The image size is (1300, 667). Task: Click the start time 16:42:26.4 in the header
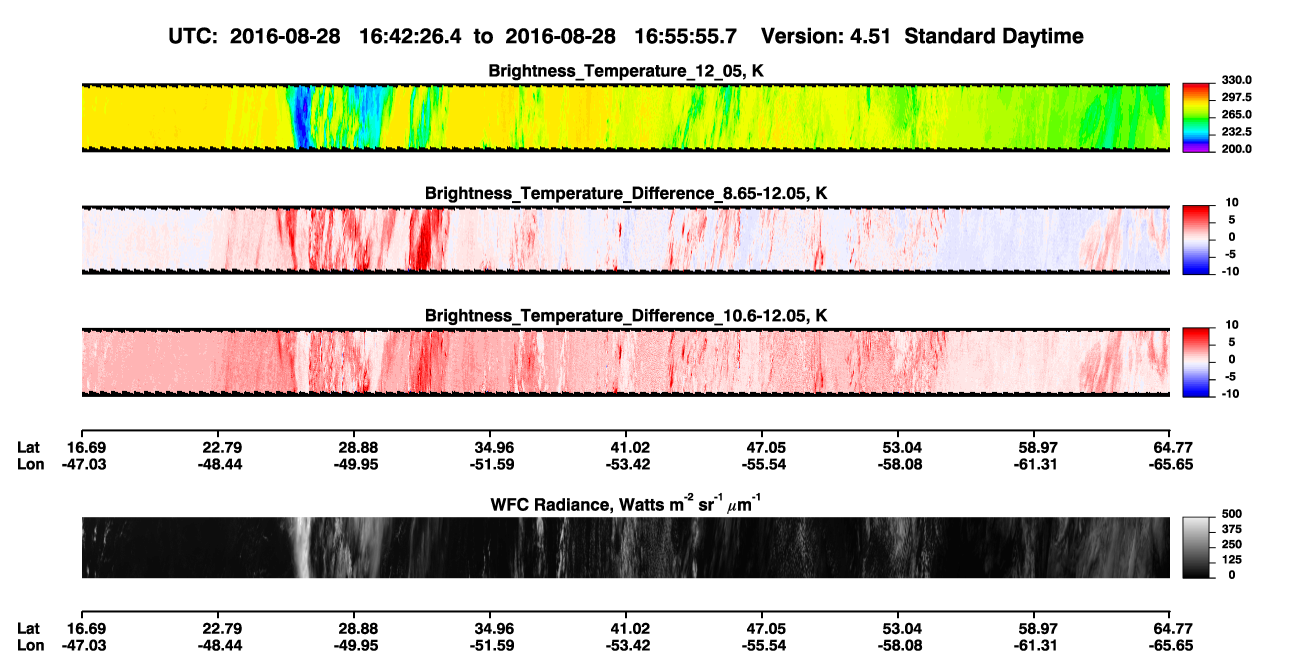click(x=408, y=37)
